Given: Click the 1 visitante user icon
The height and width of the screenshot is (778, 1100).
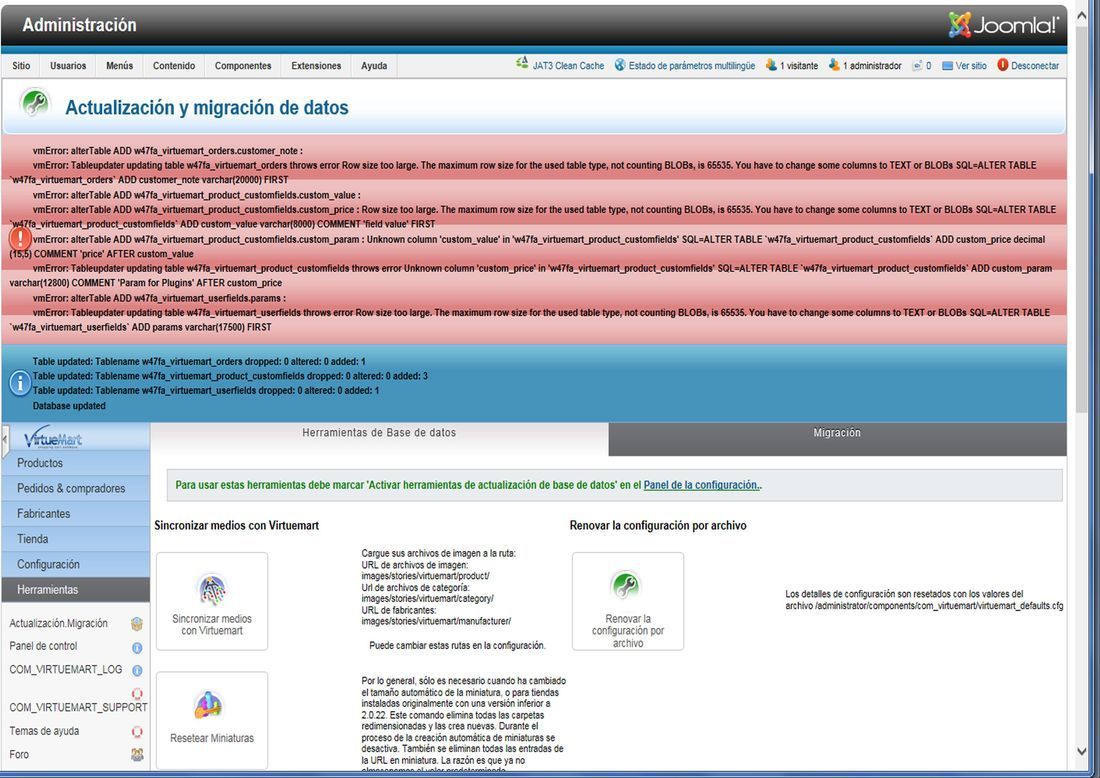Looking at the screenshot, I should click(x=771, y=65).
